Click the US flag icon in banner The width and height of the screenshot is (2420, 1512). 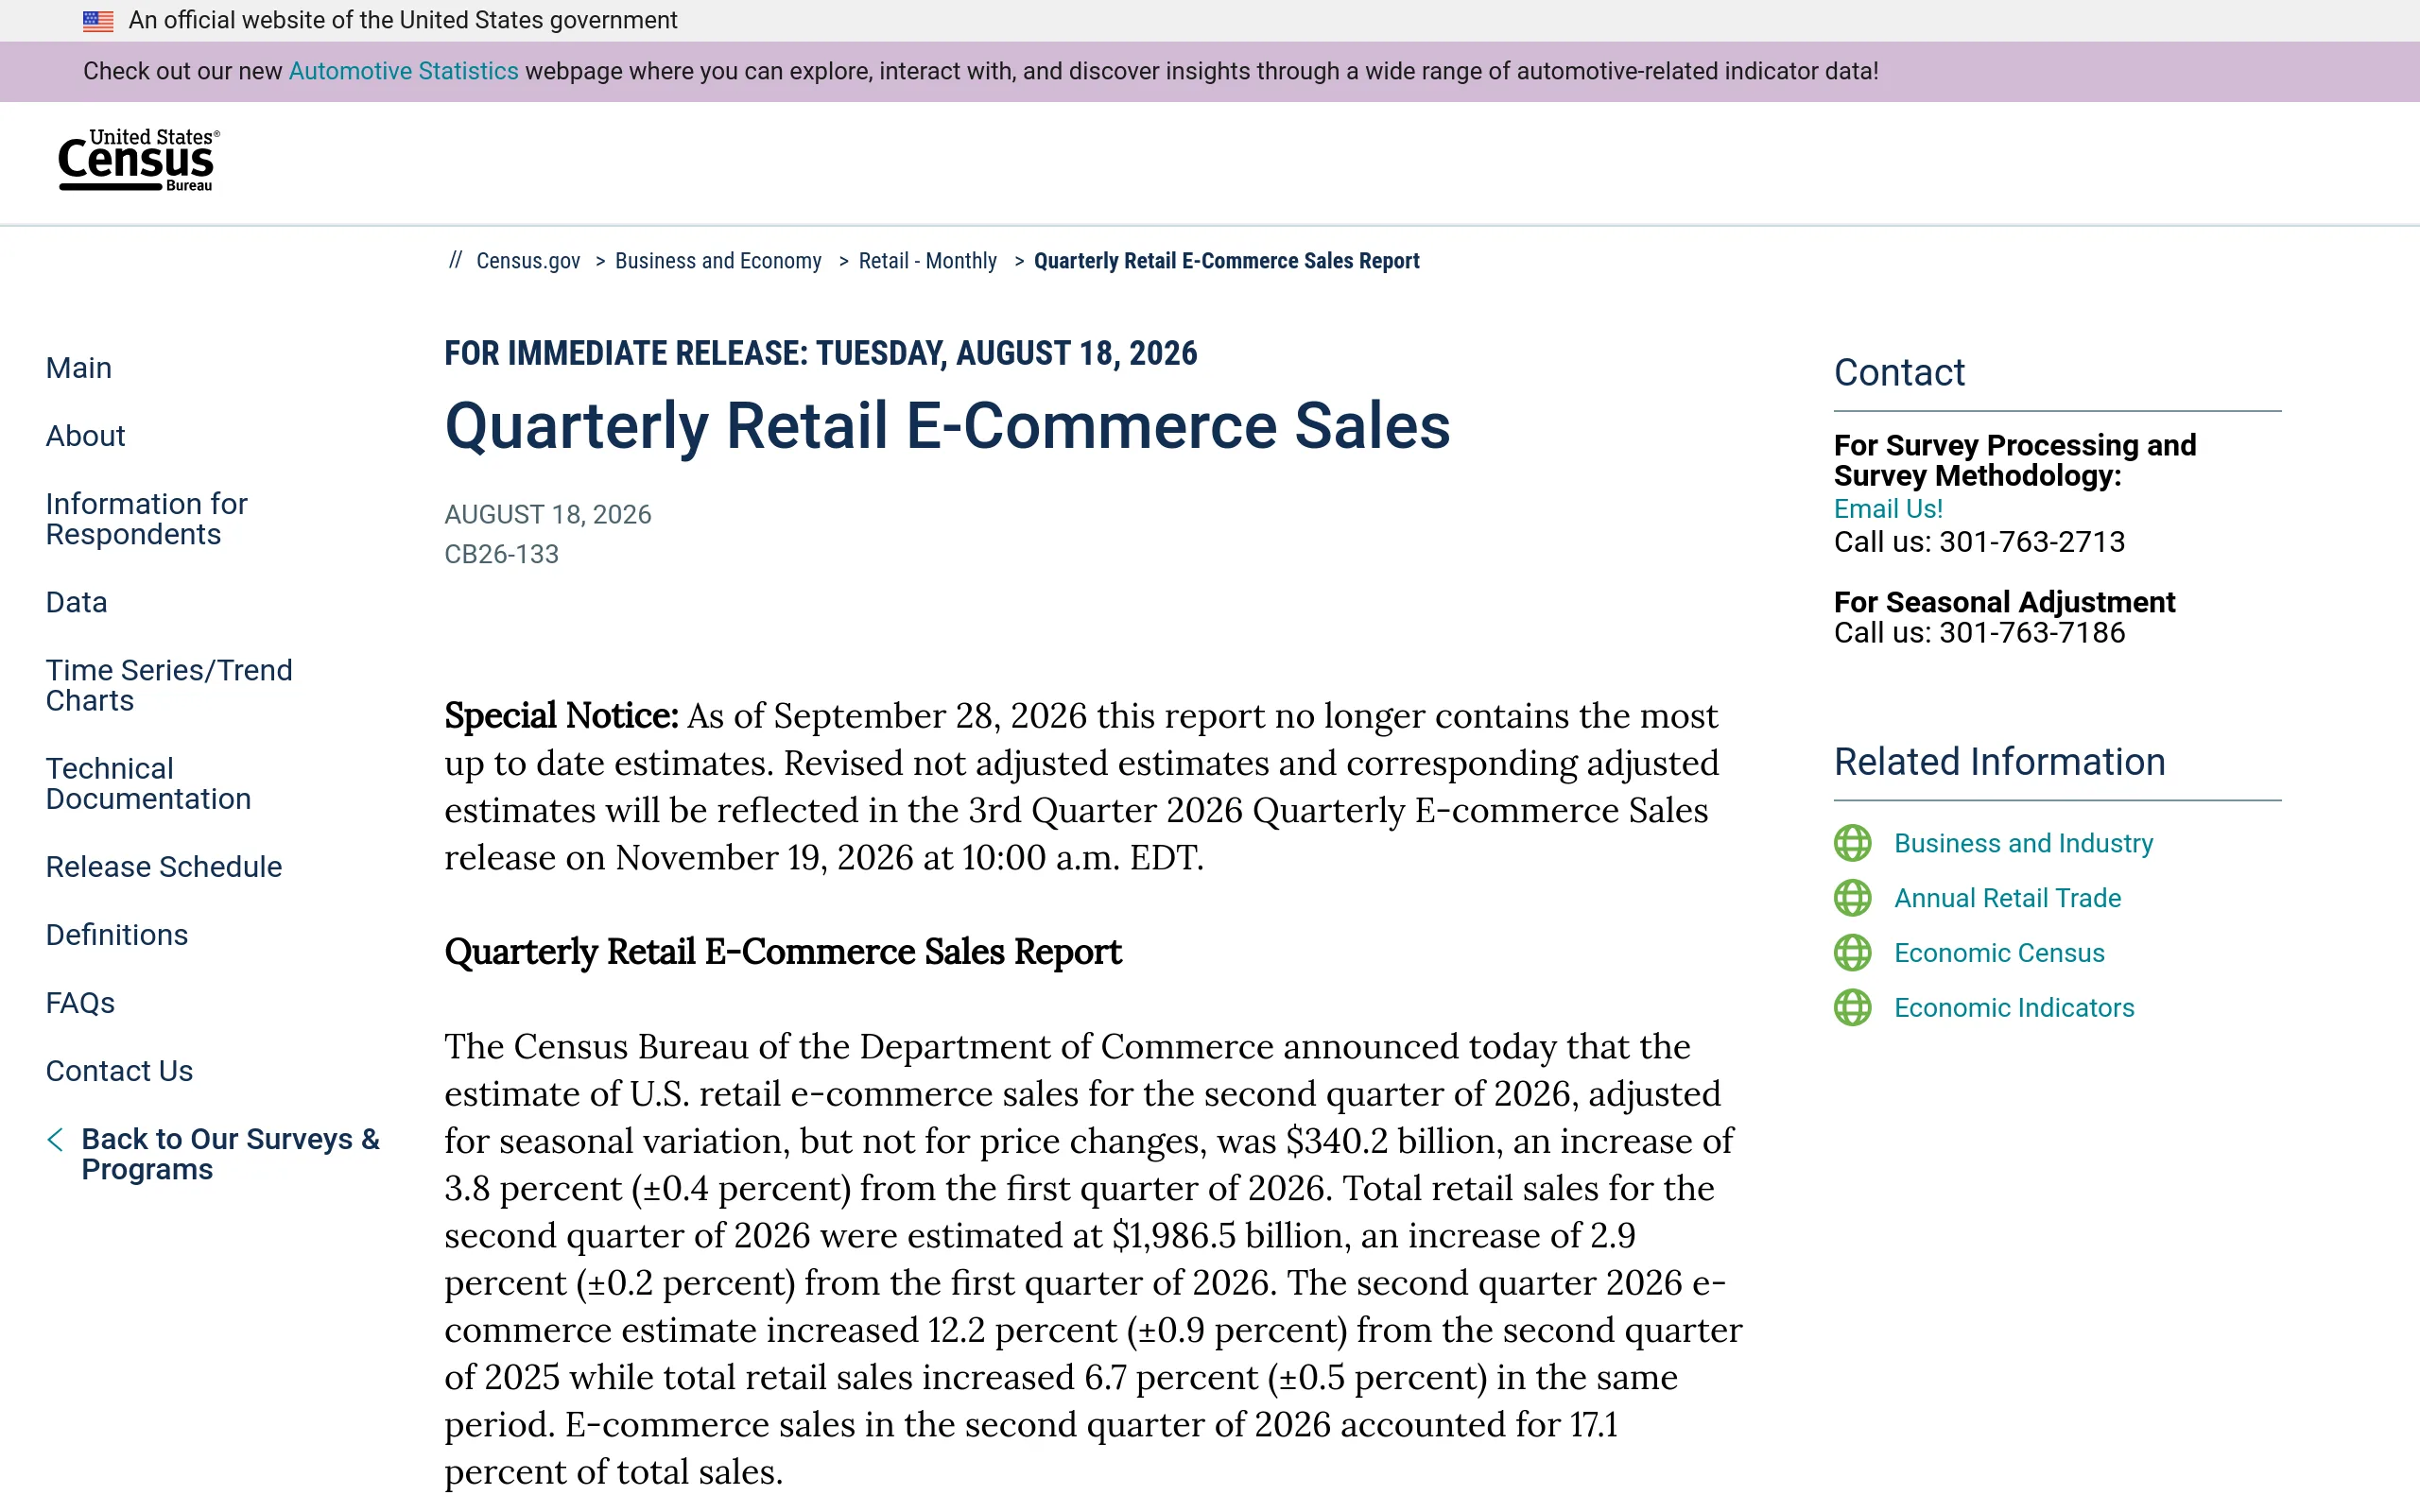point(98,20)
